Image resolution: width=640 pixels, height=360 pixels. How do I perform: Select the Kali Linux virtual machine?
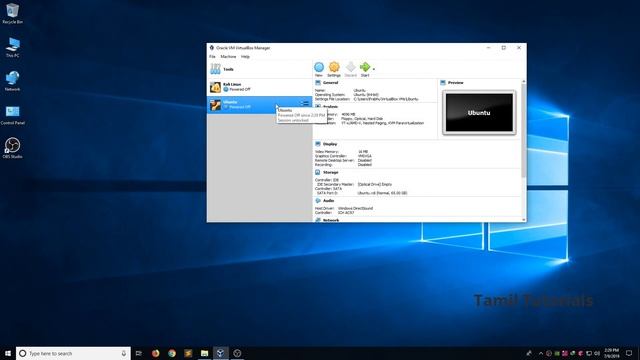point(259,87)
